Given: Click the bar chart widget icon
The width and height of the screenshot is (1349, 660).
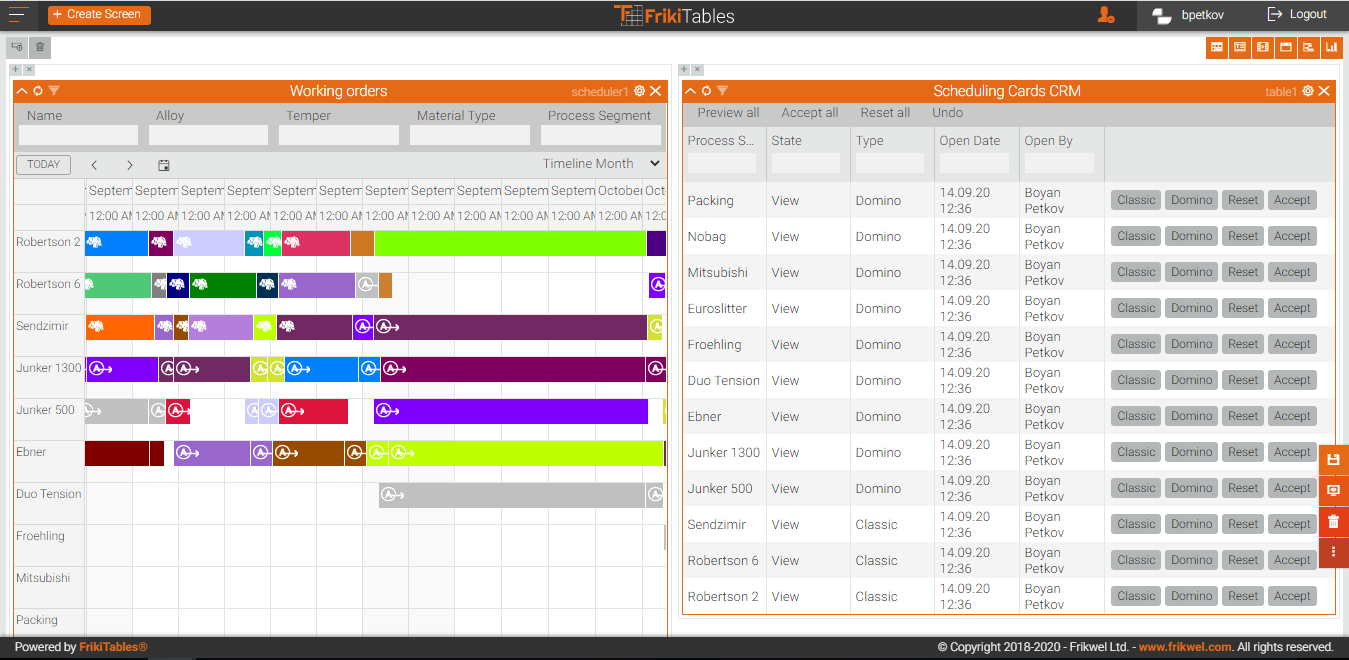Looking at the screenshot, I should pos(1331,47).
